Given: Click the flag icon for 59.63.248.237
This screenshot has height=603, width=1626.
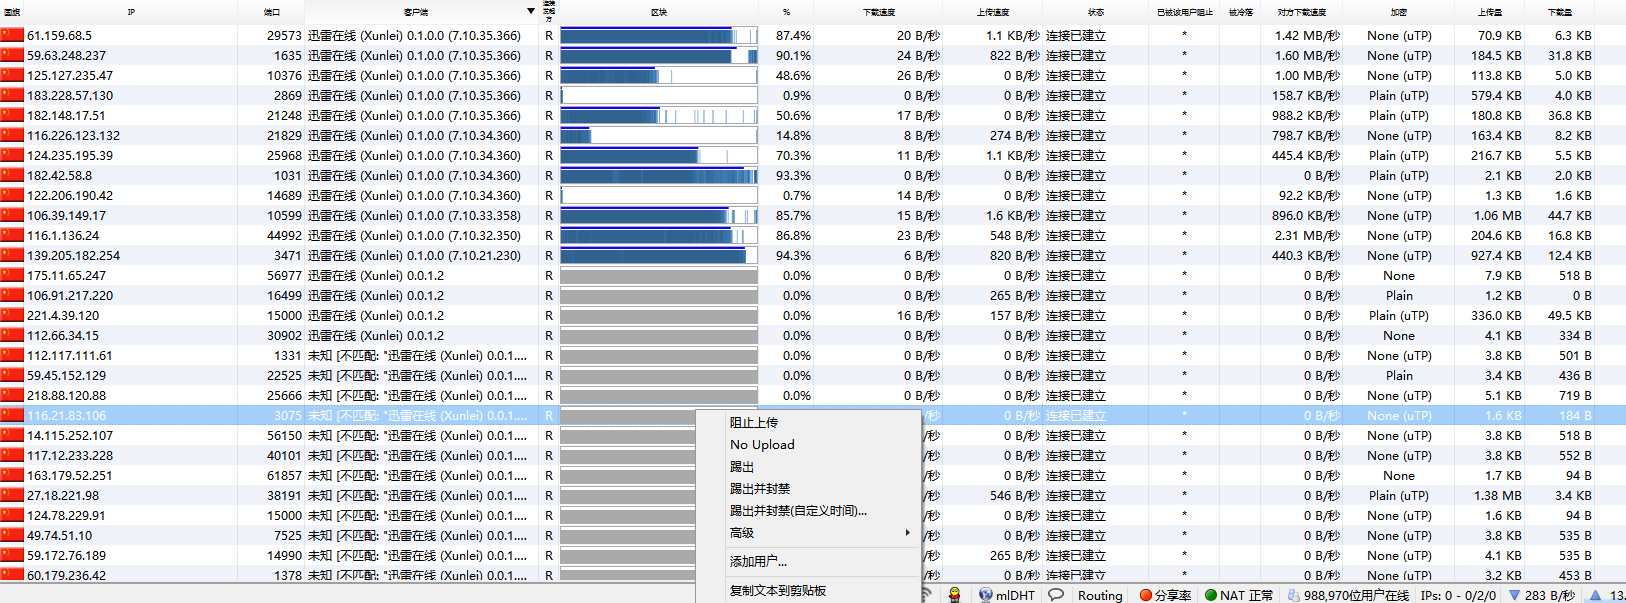Looking at the screenshot, I should pos(12,55).
